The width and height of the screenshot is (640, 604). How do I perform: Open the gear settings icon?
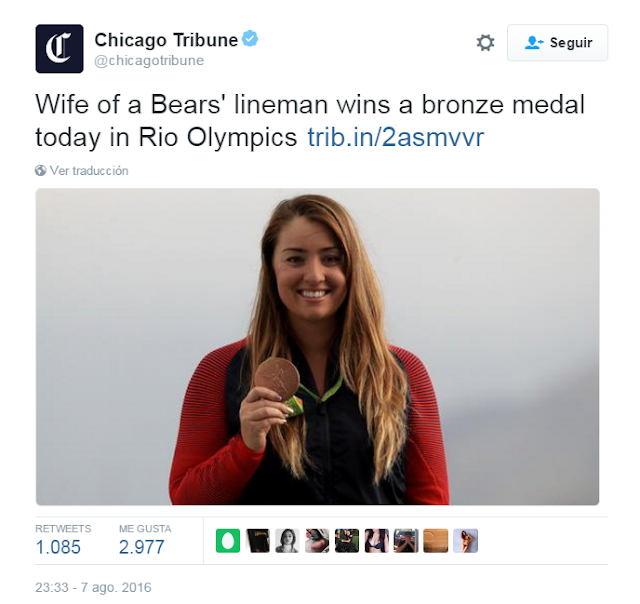pyautogui.click(x=485, y=42)
